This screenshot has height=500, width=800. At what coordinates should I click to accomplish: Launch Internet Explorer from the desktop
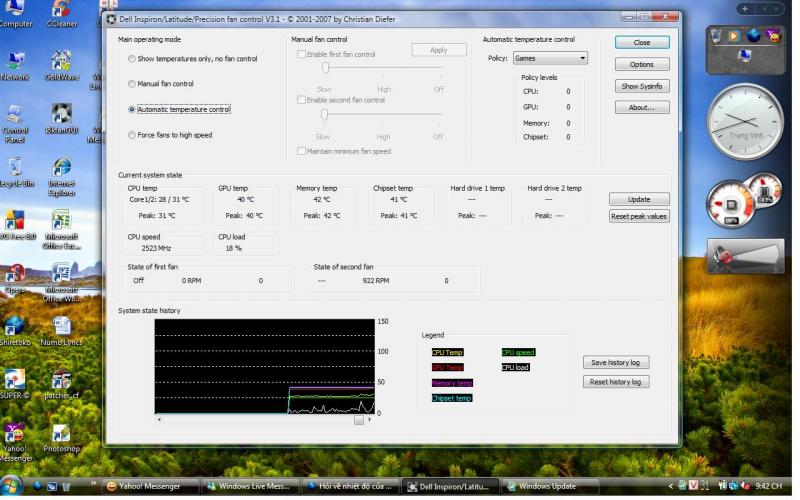(61, 167)
